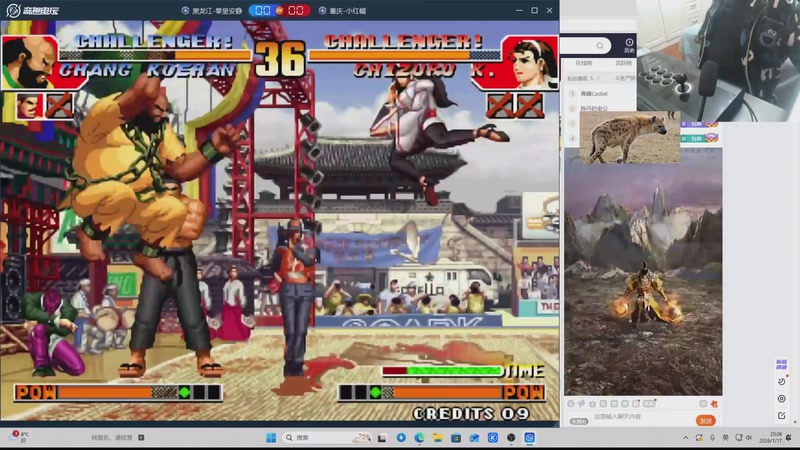Open Task View on the taskbar
800x450 pixels.
[x=382, y=438]
